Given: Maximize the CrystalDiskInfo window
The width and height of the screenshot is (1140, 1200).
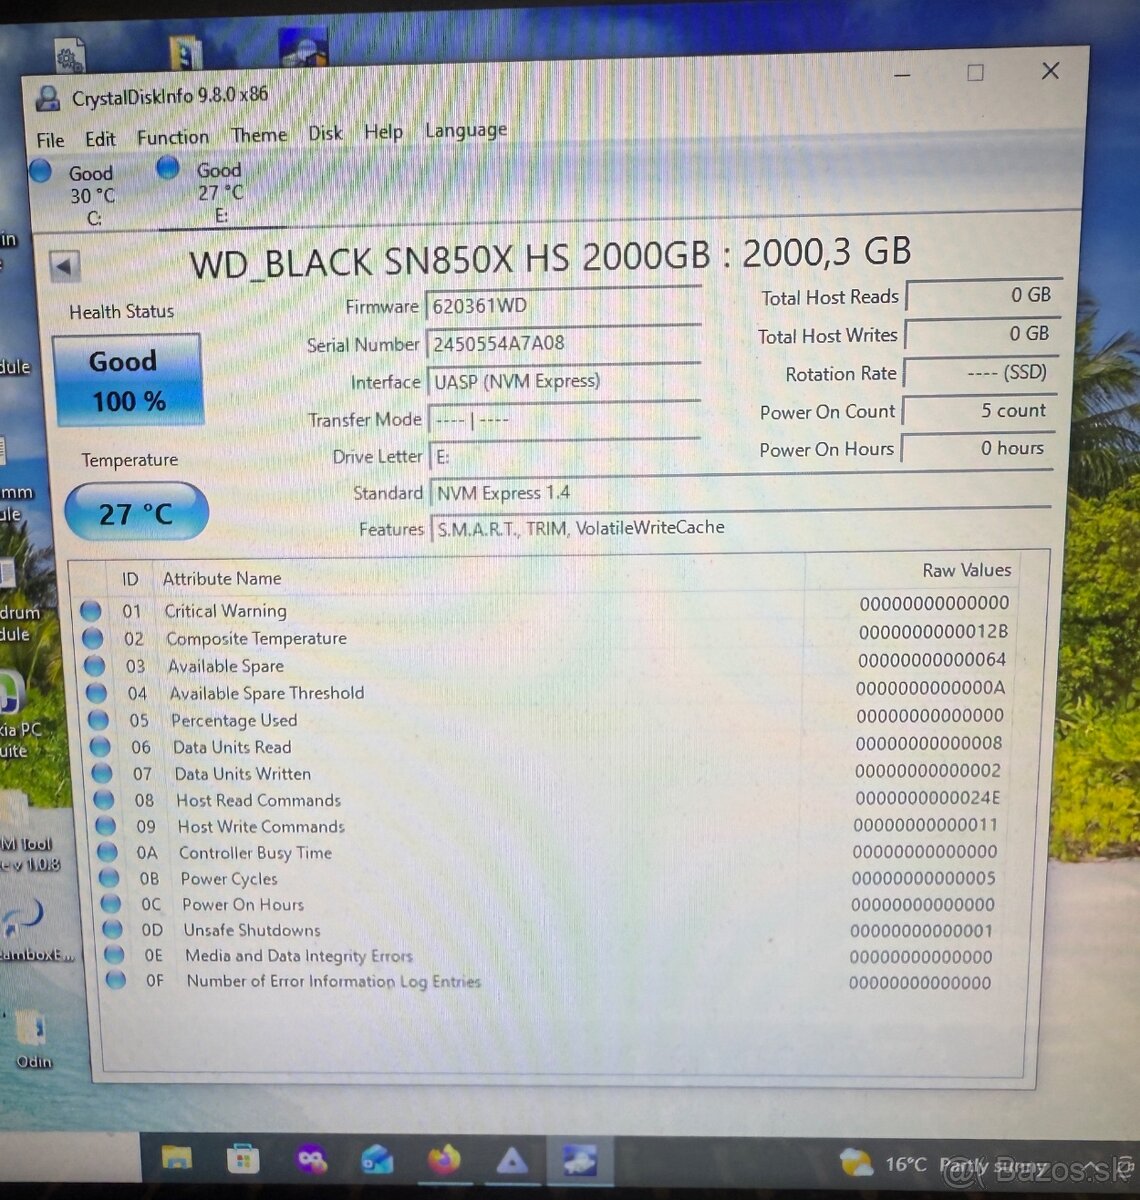Looking at the screenshot, I should coord(975,72).
